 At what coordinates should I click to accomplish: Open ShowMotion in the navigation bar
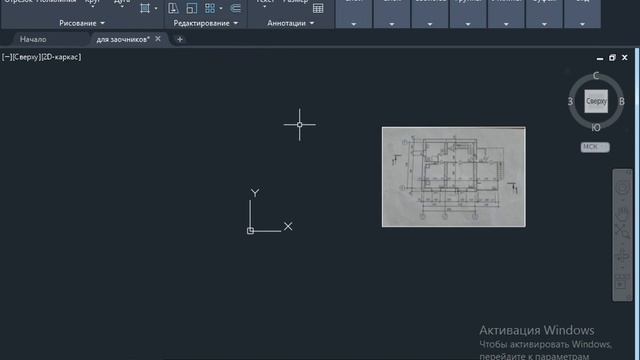[x=622, y=283]
